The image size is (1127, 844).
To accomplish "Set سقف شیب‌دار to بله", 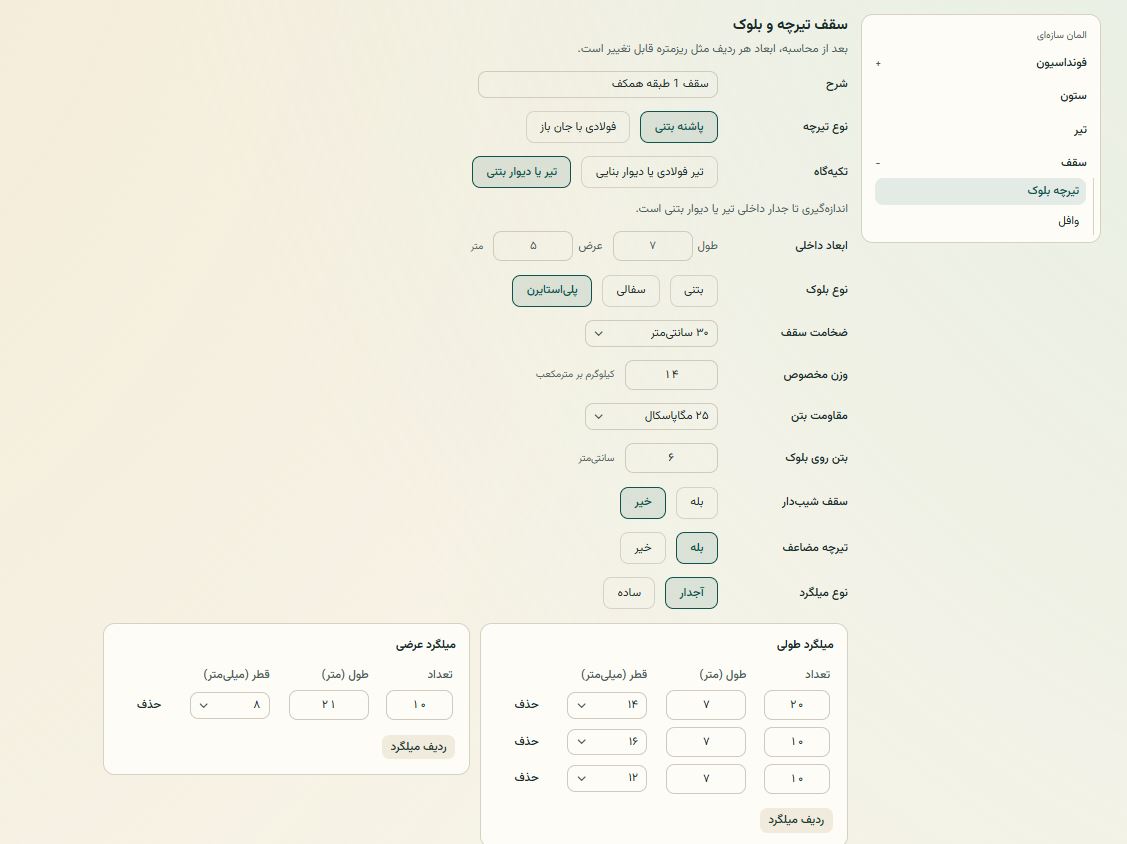I will tap(696, 503).
